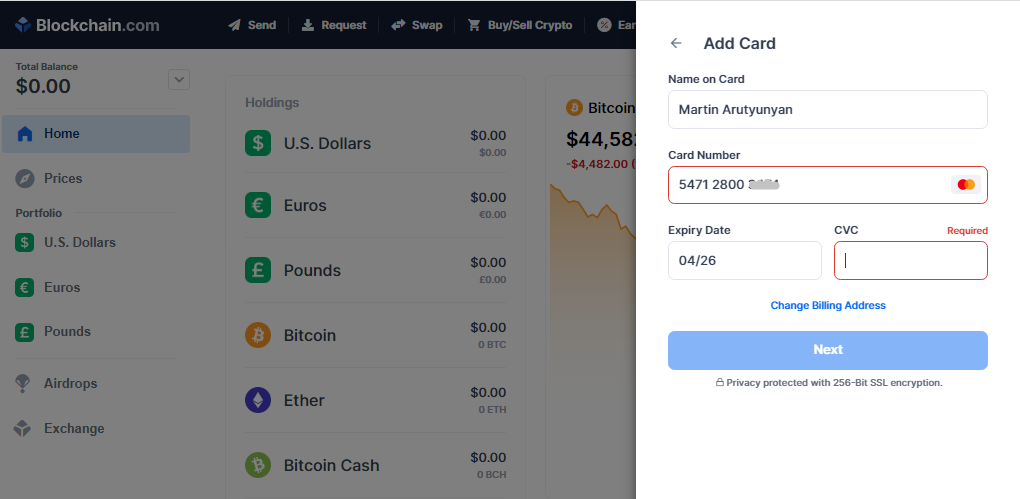Viewport: 1020px width, 499px height.
Task: Click the Blockchain.com logo icon
Action: coord(23,25)
